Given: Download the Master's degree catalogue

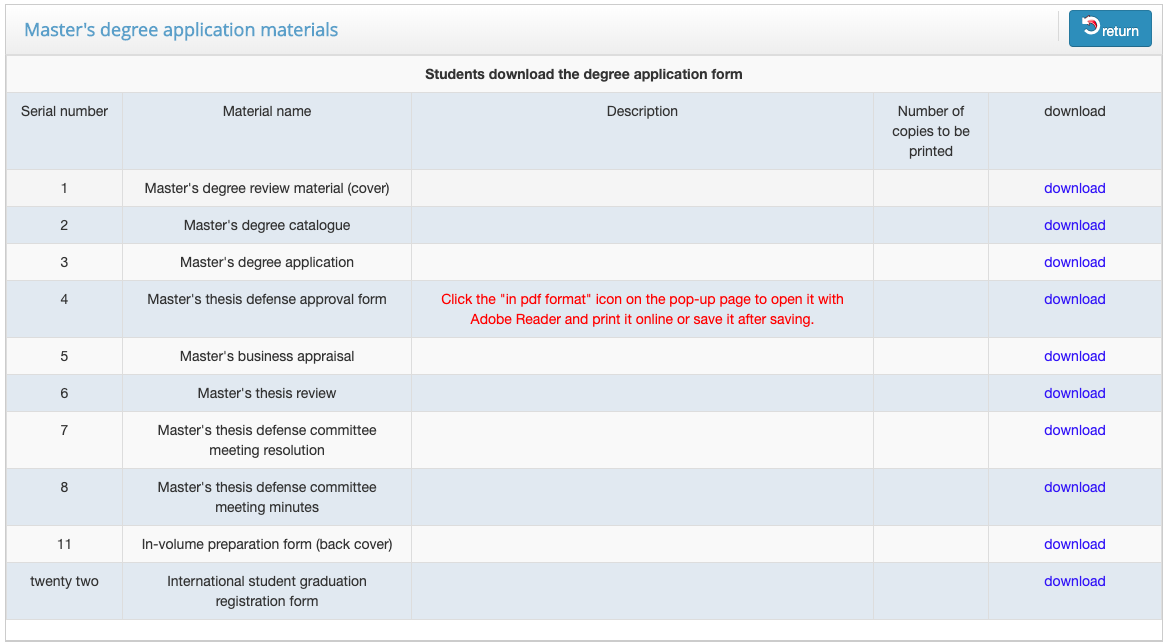Looking at the screenshot, I should click(x=1074, y=225).
